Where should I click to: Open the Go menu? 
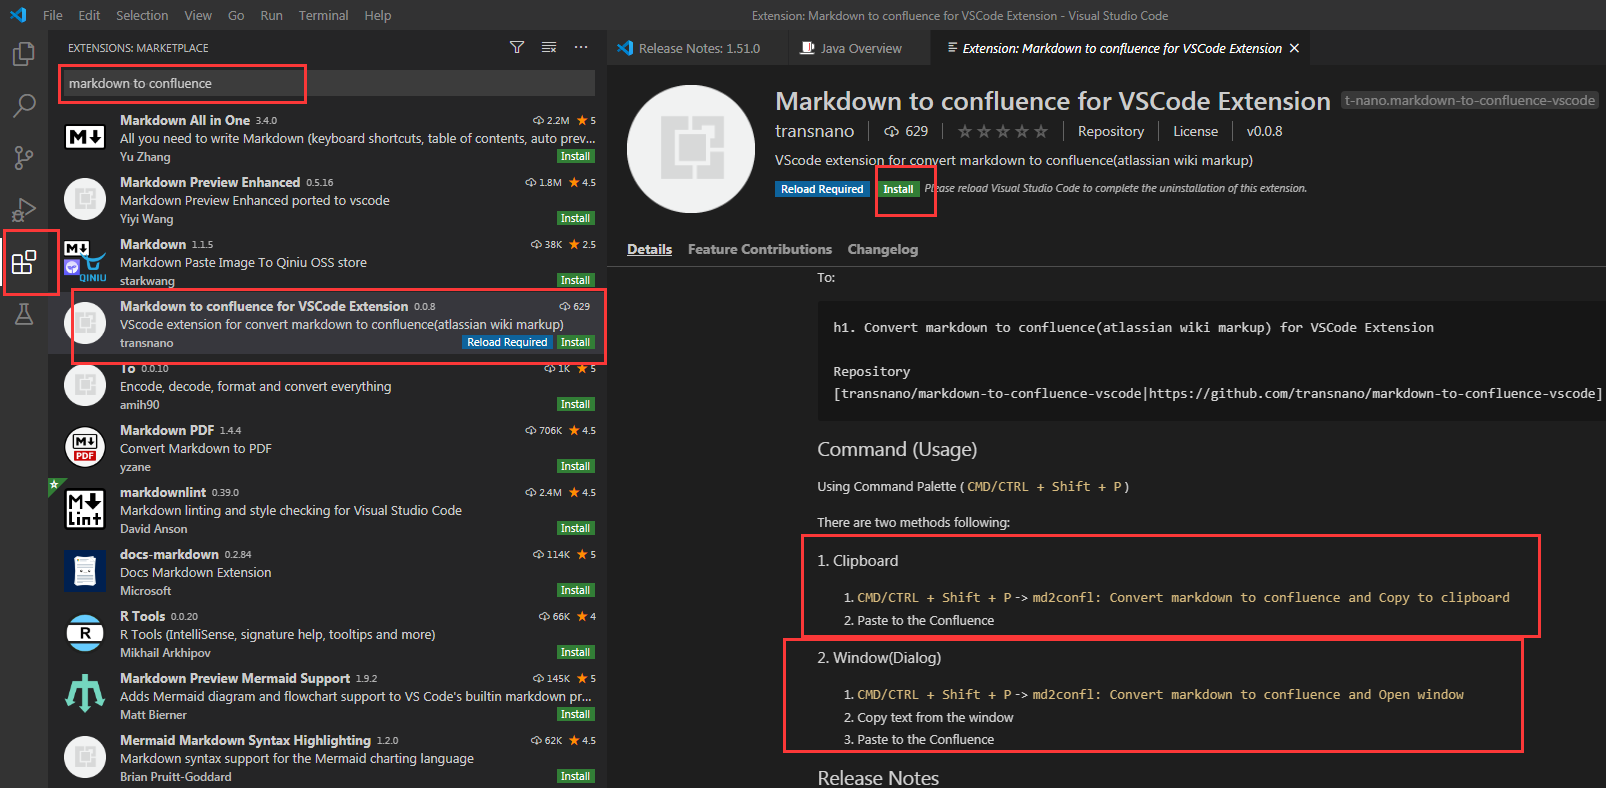[236, 15]
